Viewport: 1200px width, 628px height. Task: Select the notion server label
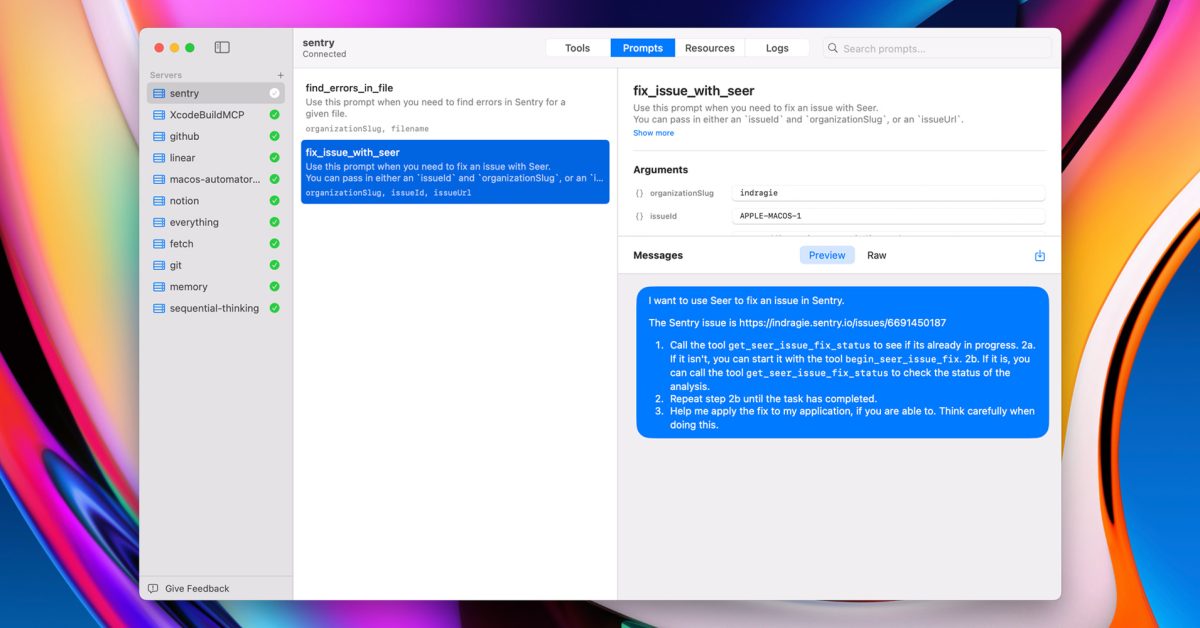[x=184, y=201]
